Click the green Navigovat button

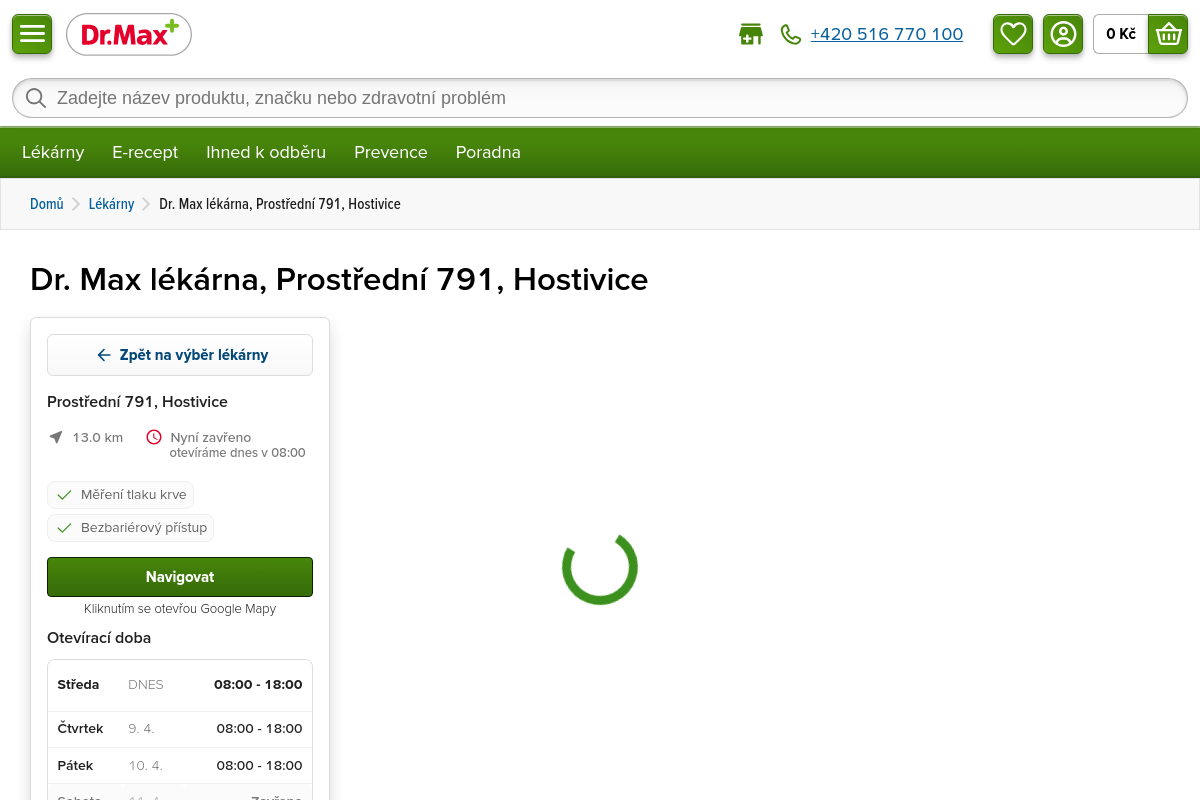point(180,577)
